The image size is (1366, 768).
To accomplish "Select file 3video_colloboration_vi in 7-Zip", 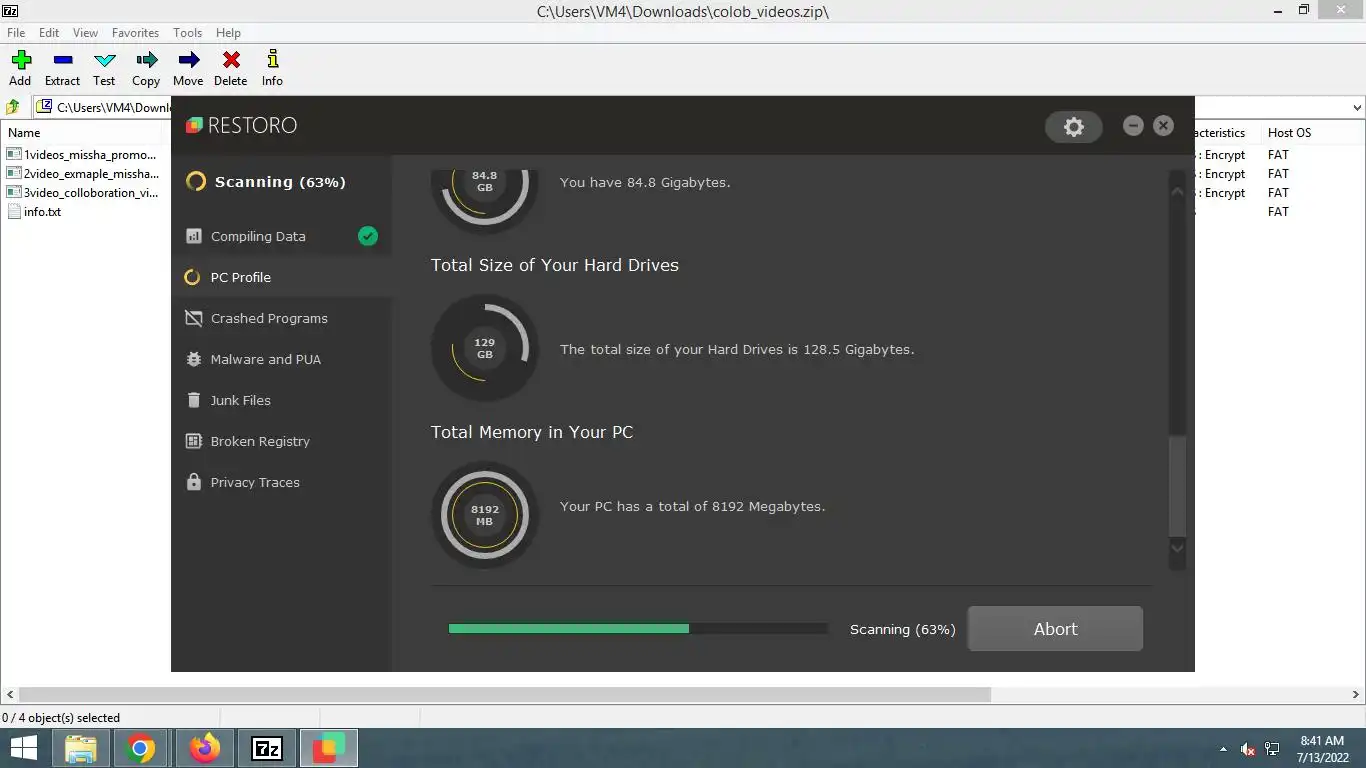I will click(x=82, y=193).
